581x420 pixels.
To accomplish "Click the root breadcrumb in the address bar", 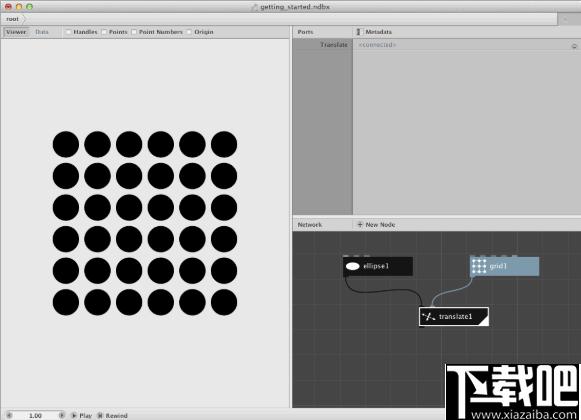I will click(x=12, y=19).
